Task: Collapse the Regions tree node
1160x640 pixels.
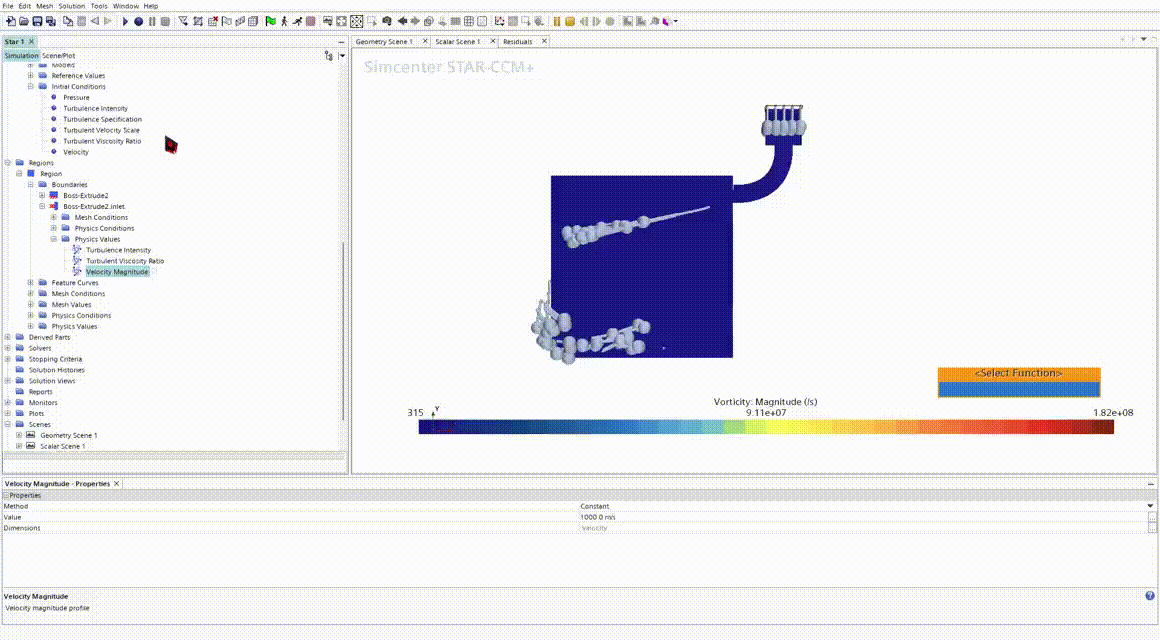Action: coord(7,163)
